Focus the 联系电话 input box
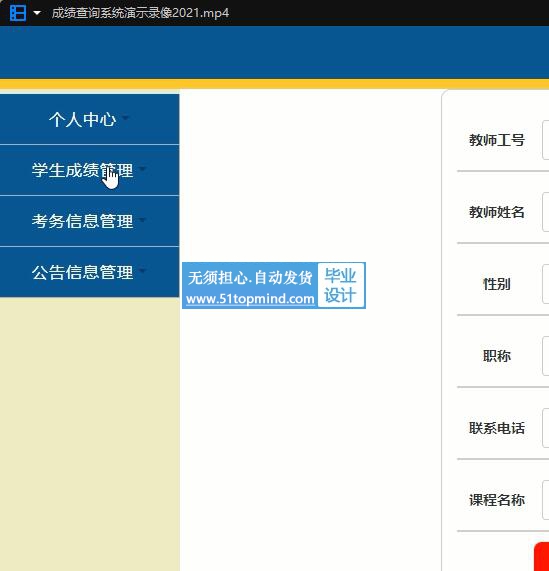The height and width of the screenshot is (571, 549). (x=545, y=428)
